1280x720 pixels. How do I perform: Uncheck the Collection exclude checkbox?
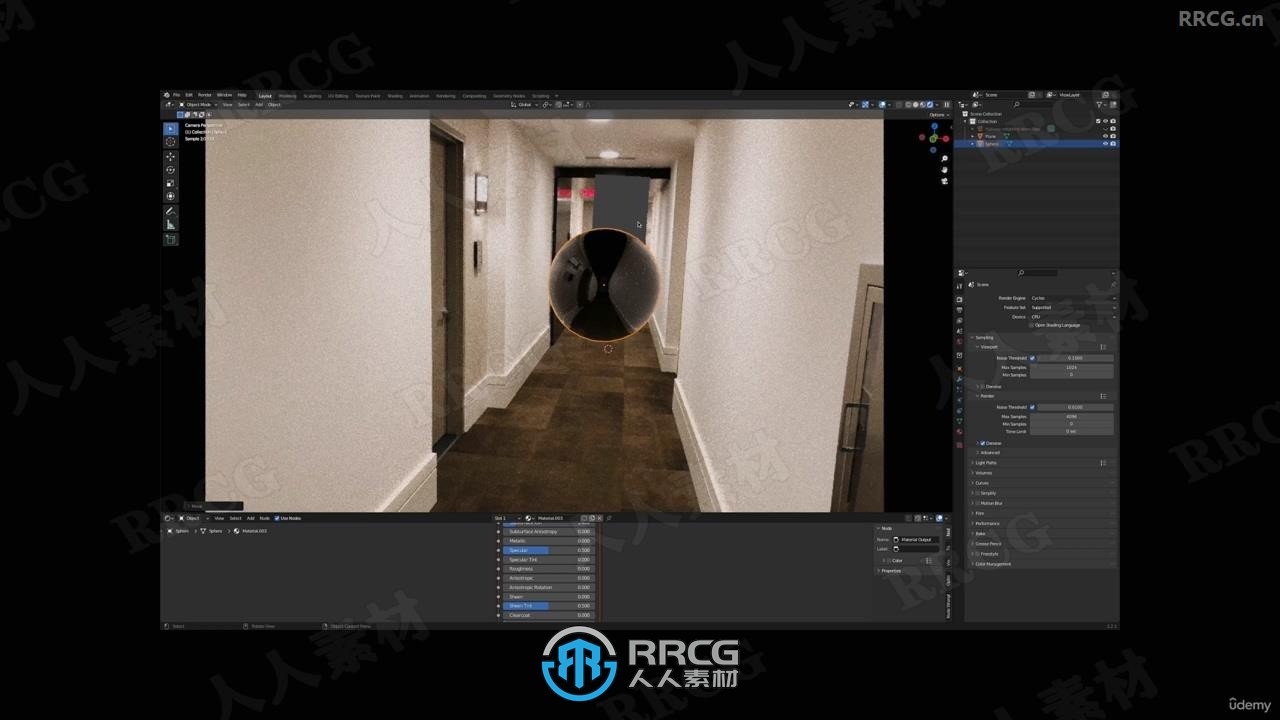click(1098, 121)
